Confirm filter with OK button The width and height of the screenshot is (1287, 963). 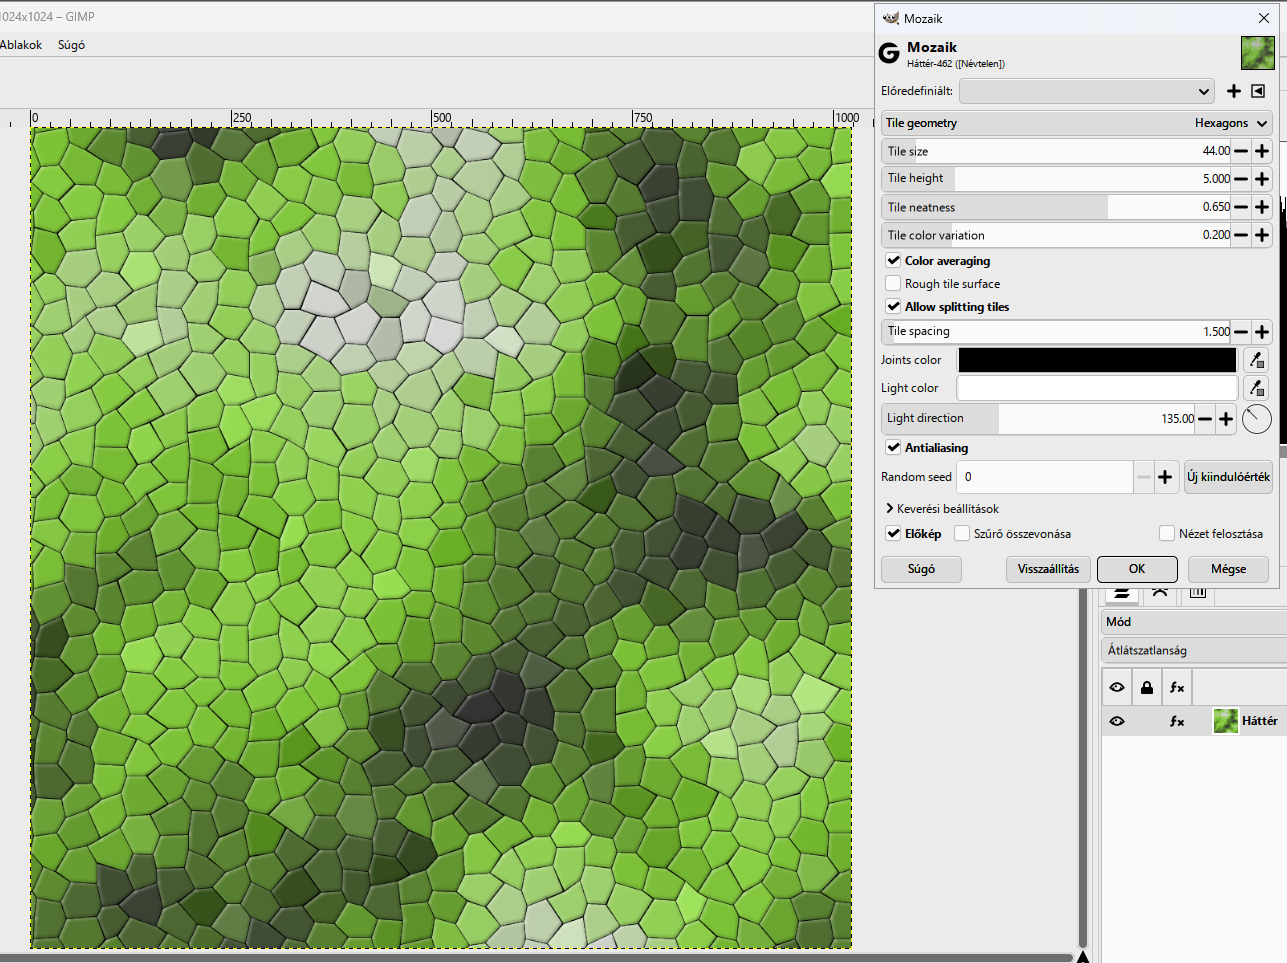click(x=1137, y=569)
